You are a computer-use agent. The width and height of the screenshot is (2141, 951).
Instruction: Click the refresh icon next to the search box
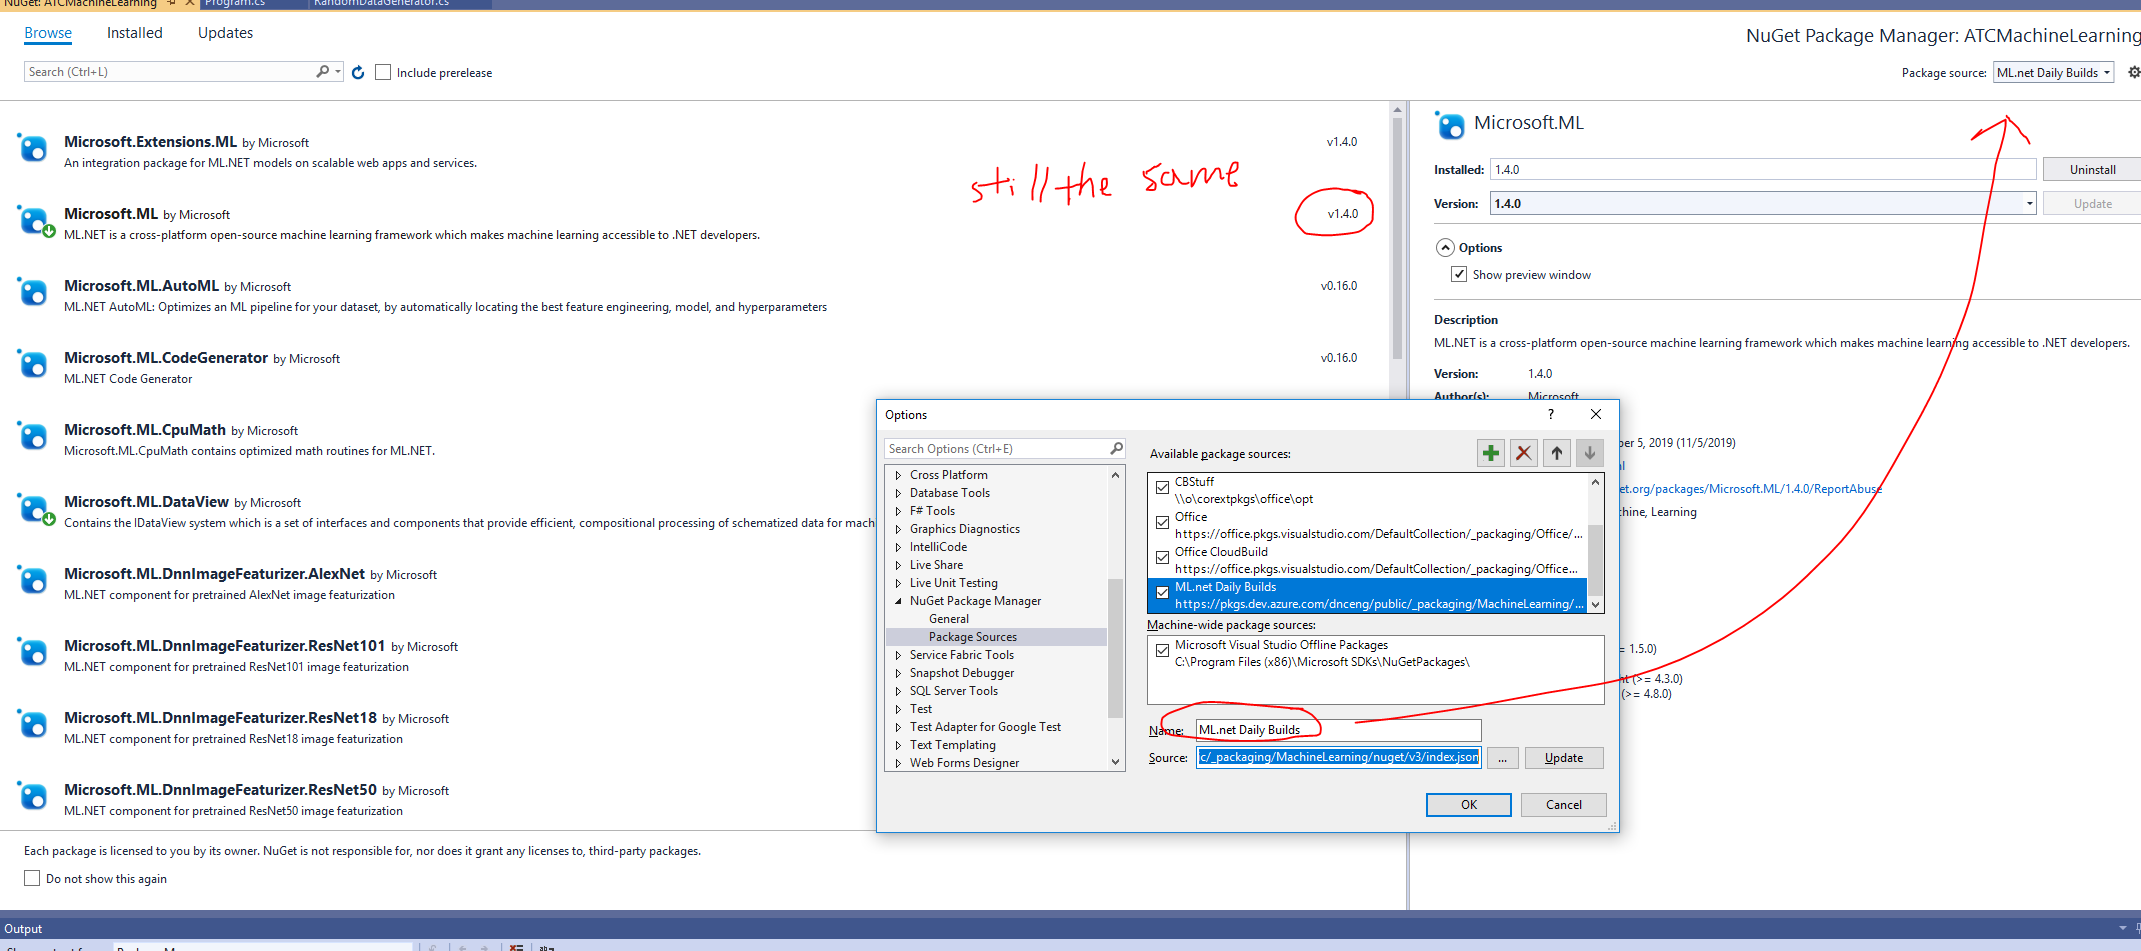(x=358, y=71)
